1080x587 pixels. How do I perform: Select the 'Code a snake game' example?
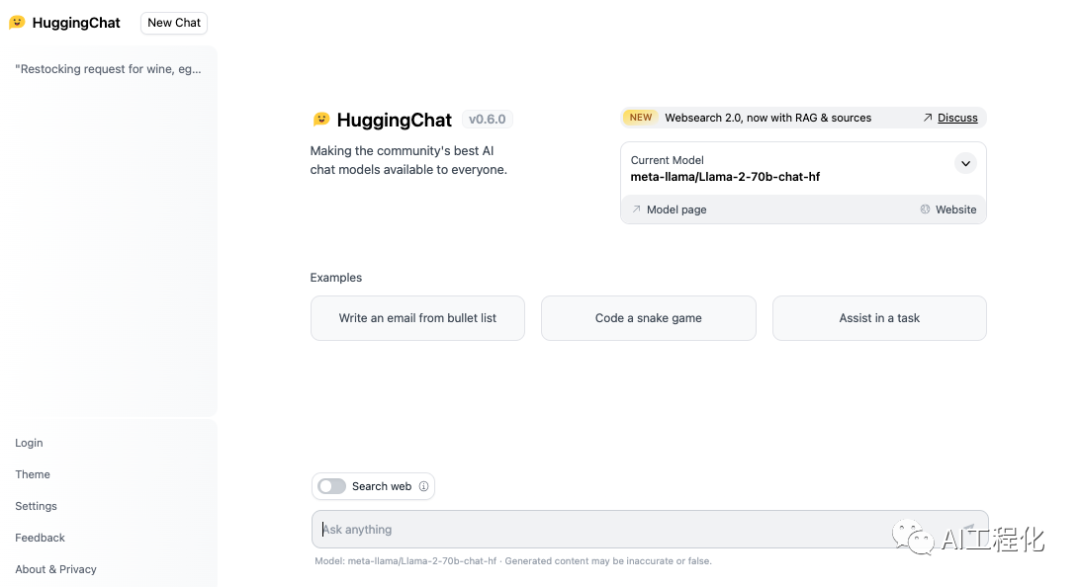pos(648,318)
